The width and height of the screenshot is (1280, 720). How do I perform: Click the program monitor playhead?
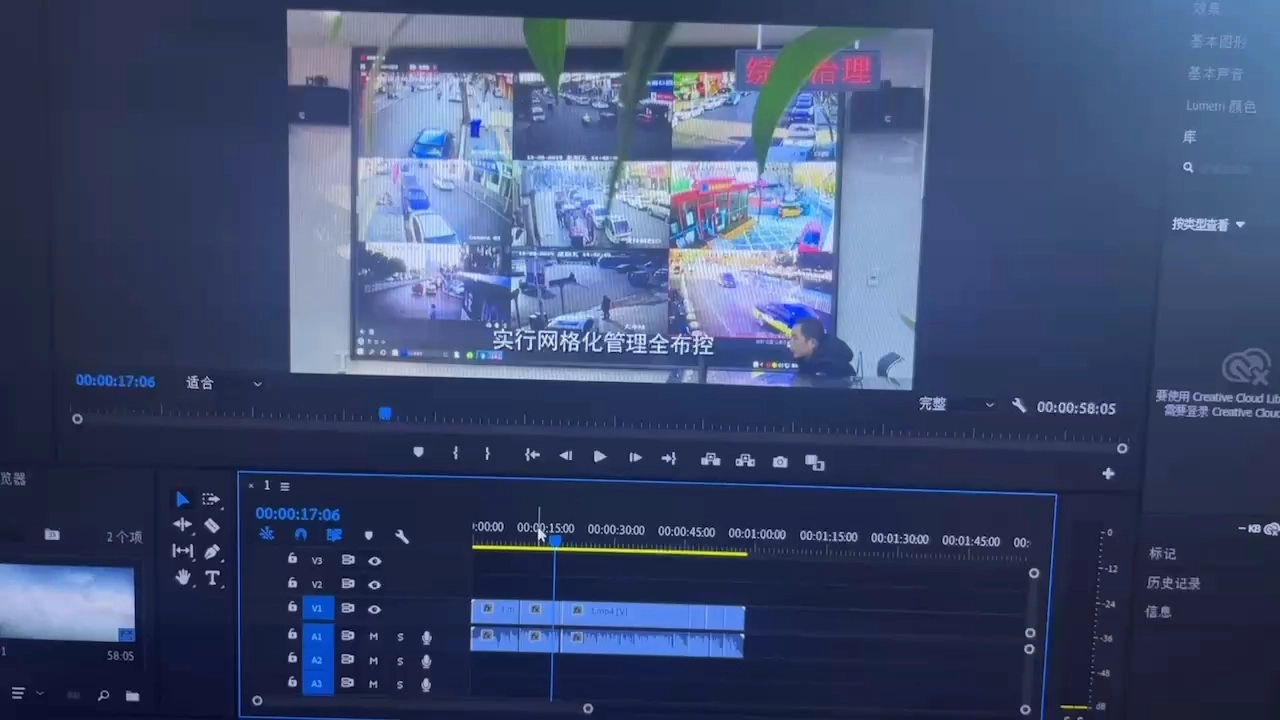[x=384, y=413]
